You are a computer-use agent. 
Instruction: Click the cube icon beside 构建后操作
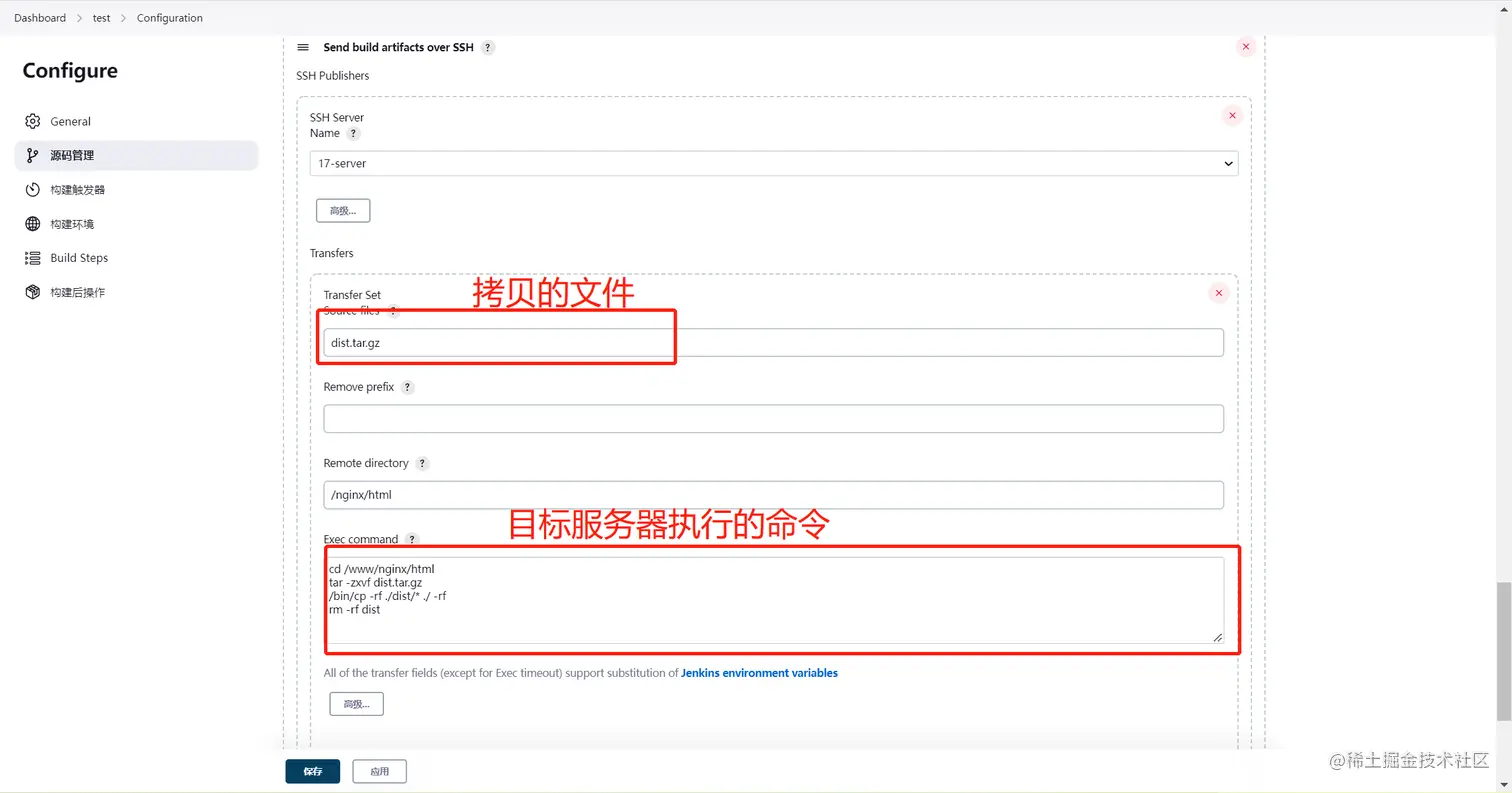click(x=33, y=292)
